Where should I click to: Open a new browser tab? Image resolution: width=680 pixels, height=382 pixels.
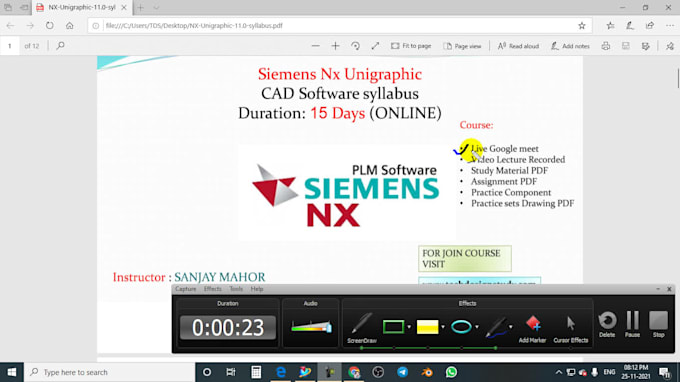click(140, 7)
